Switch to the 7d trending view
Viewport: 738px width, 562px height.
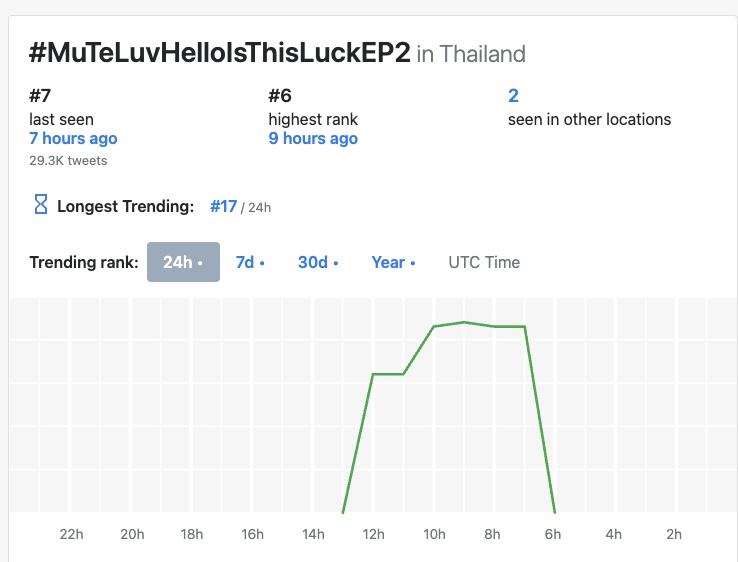tap(250, 262)
